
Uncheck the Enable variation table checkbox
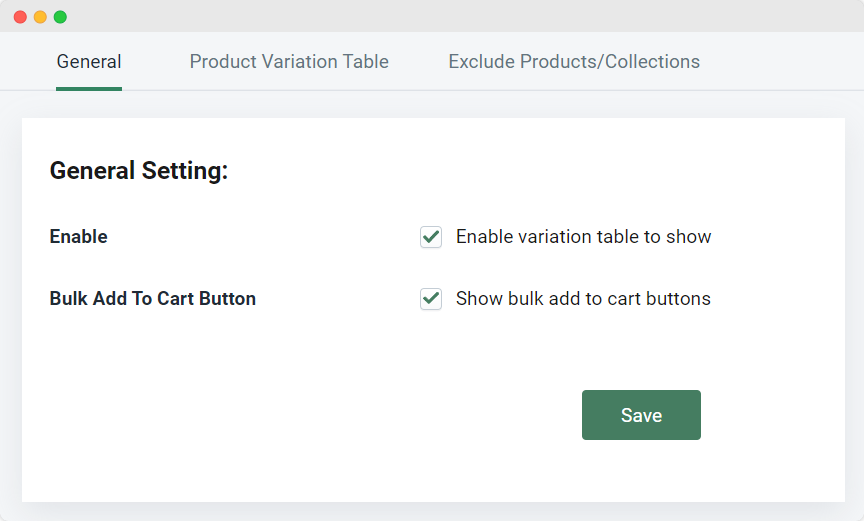(431, 237)
